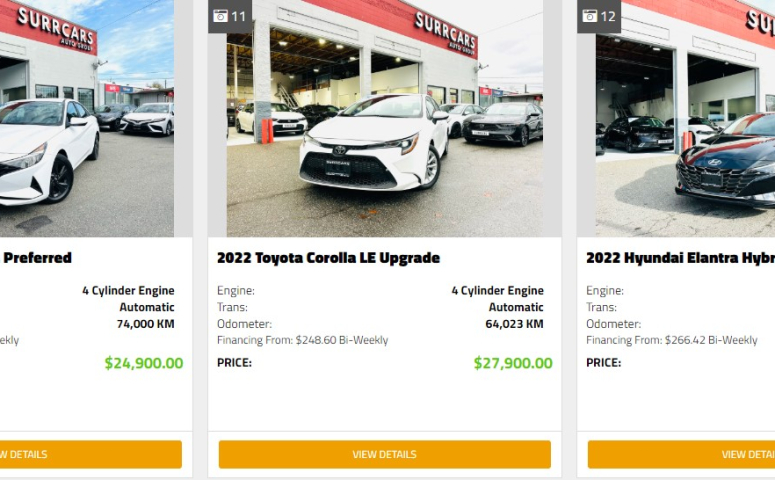Click the Surrcars sign in the Corolla photo
The height and width of the screenshot is (480, 775).
pos(445,32)
